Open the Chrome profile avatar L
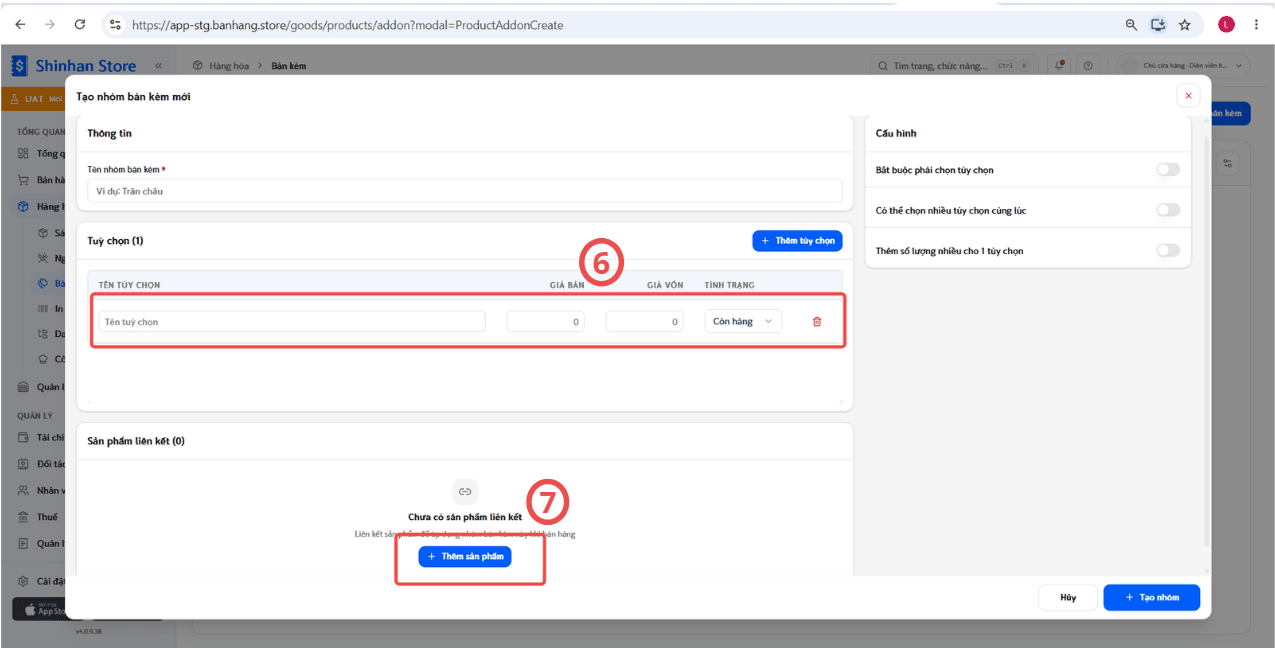This screenshot has height=648, width=1275. click(x=1226, y=25)
